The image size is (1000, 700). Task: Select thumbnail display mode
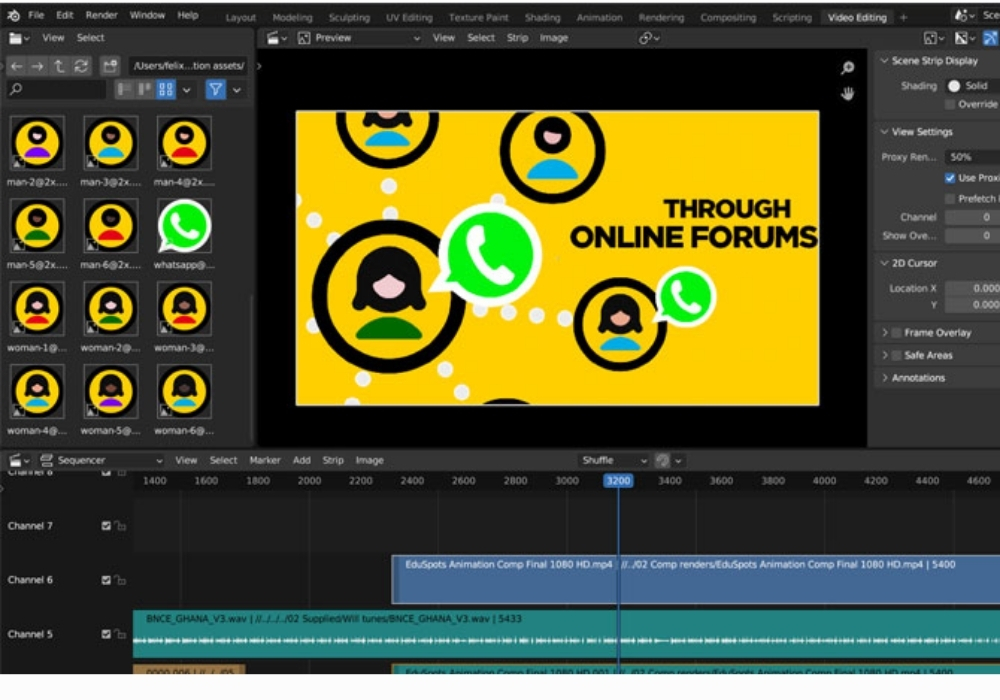tap(166, 90)
